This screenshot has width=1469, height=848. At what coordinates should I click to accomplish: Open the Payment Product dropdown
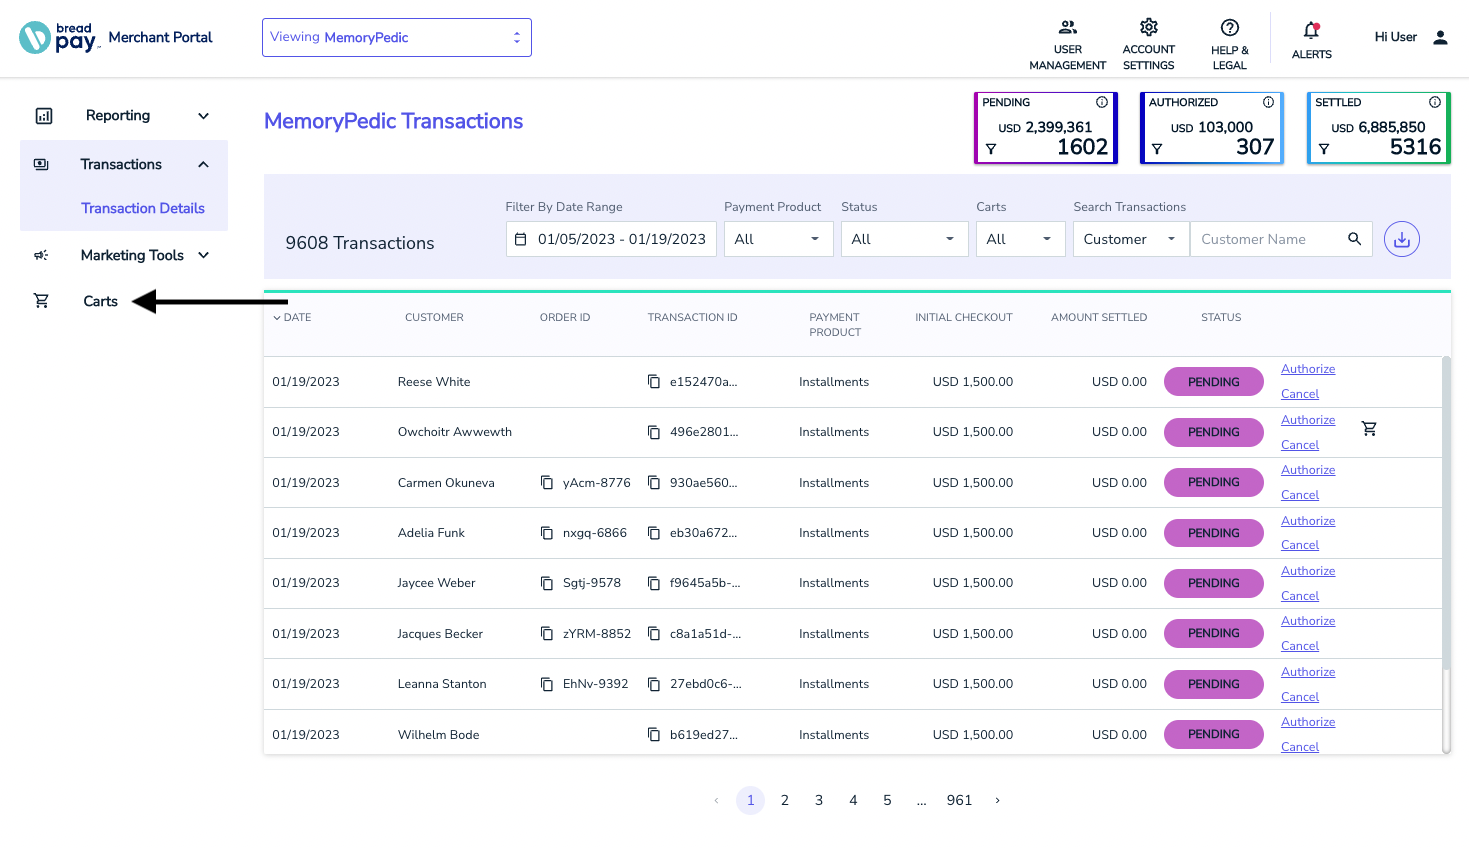[778, 238]
